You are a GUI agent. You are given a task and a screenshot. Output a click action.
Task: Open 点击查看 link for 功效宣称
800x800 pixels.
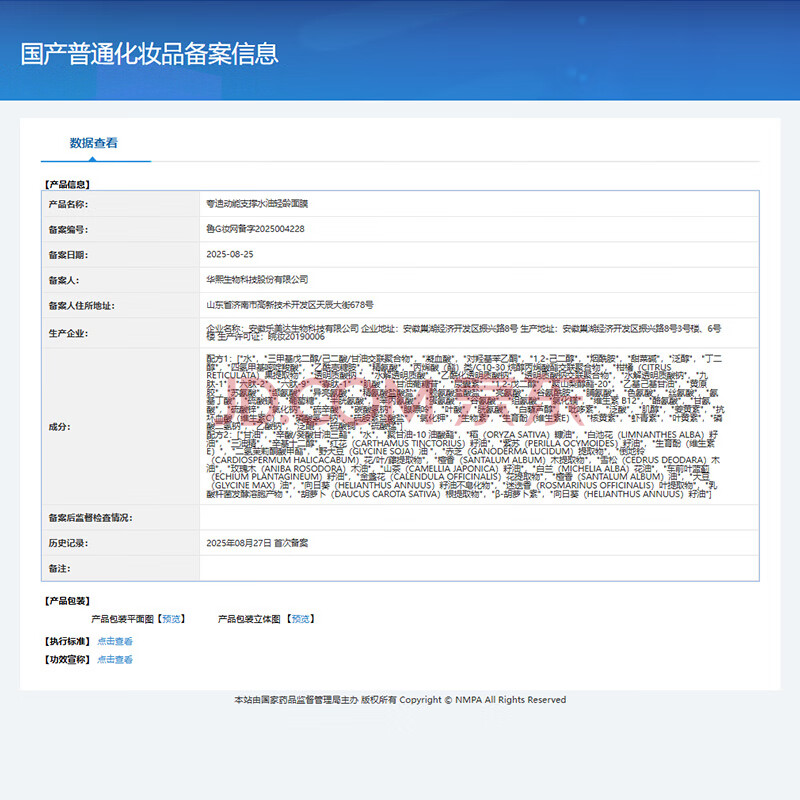point(115,659)
